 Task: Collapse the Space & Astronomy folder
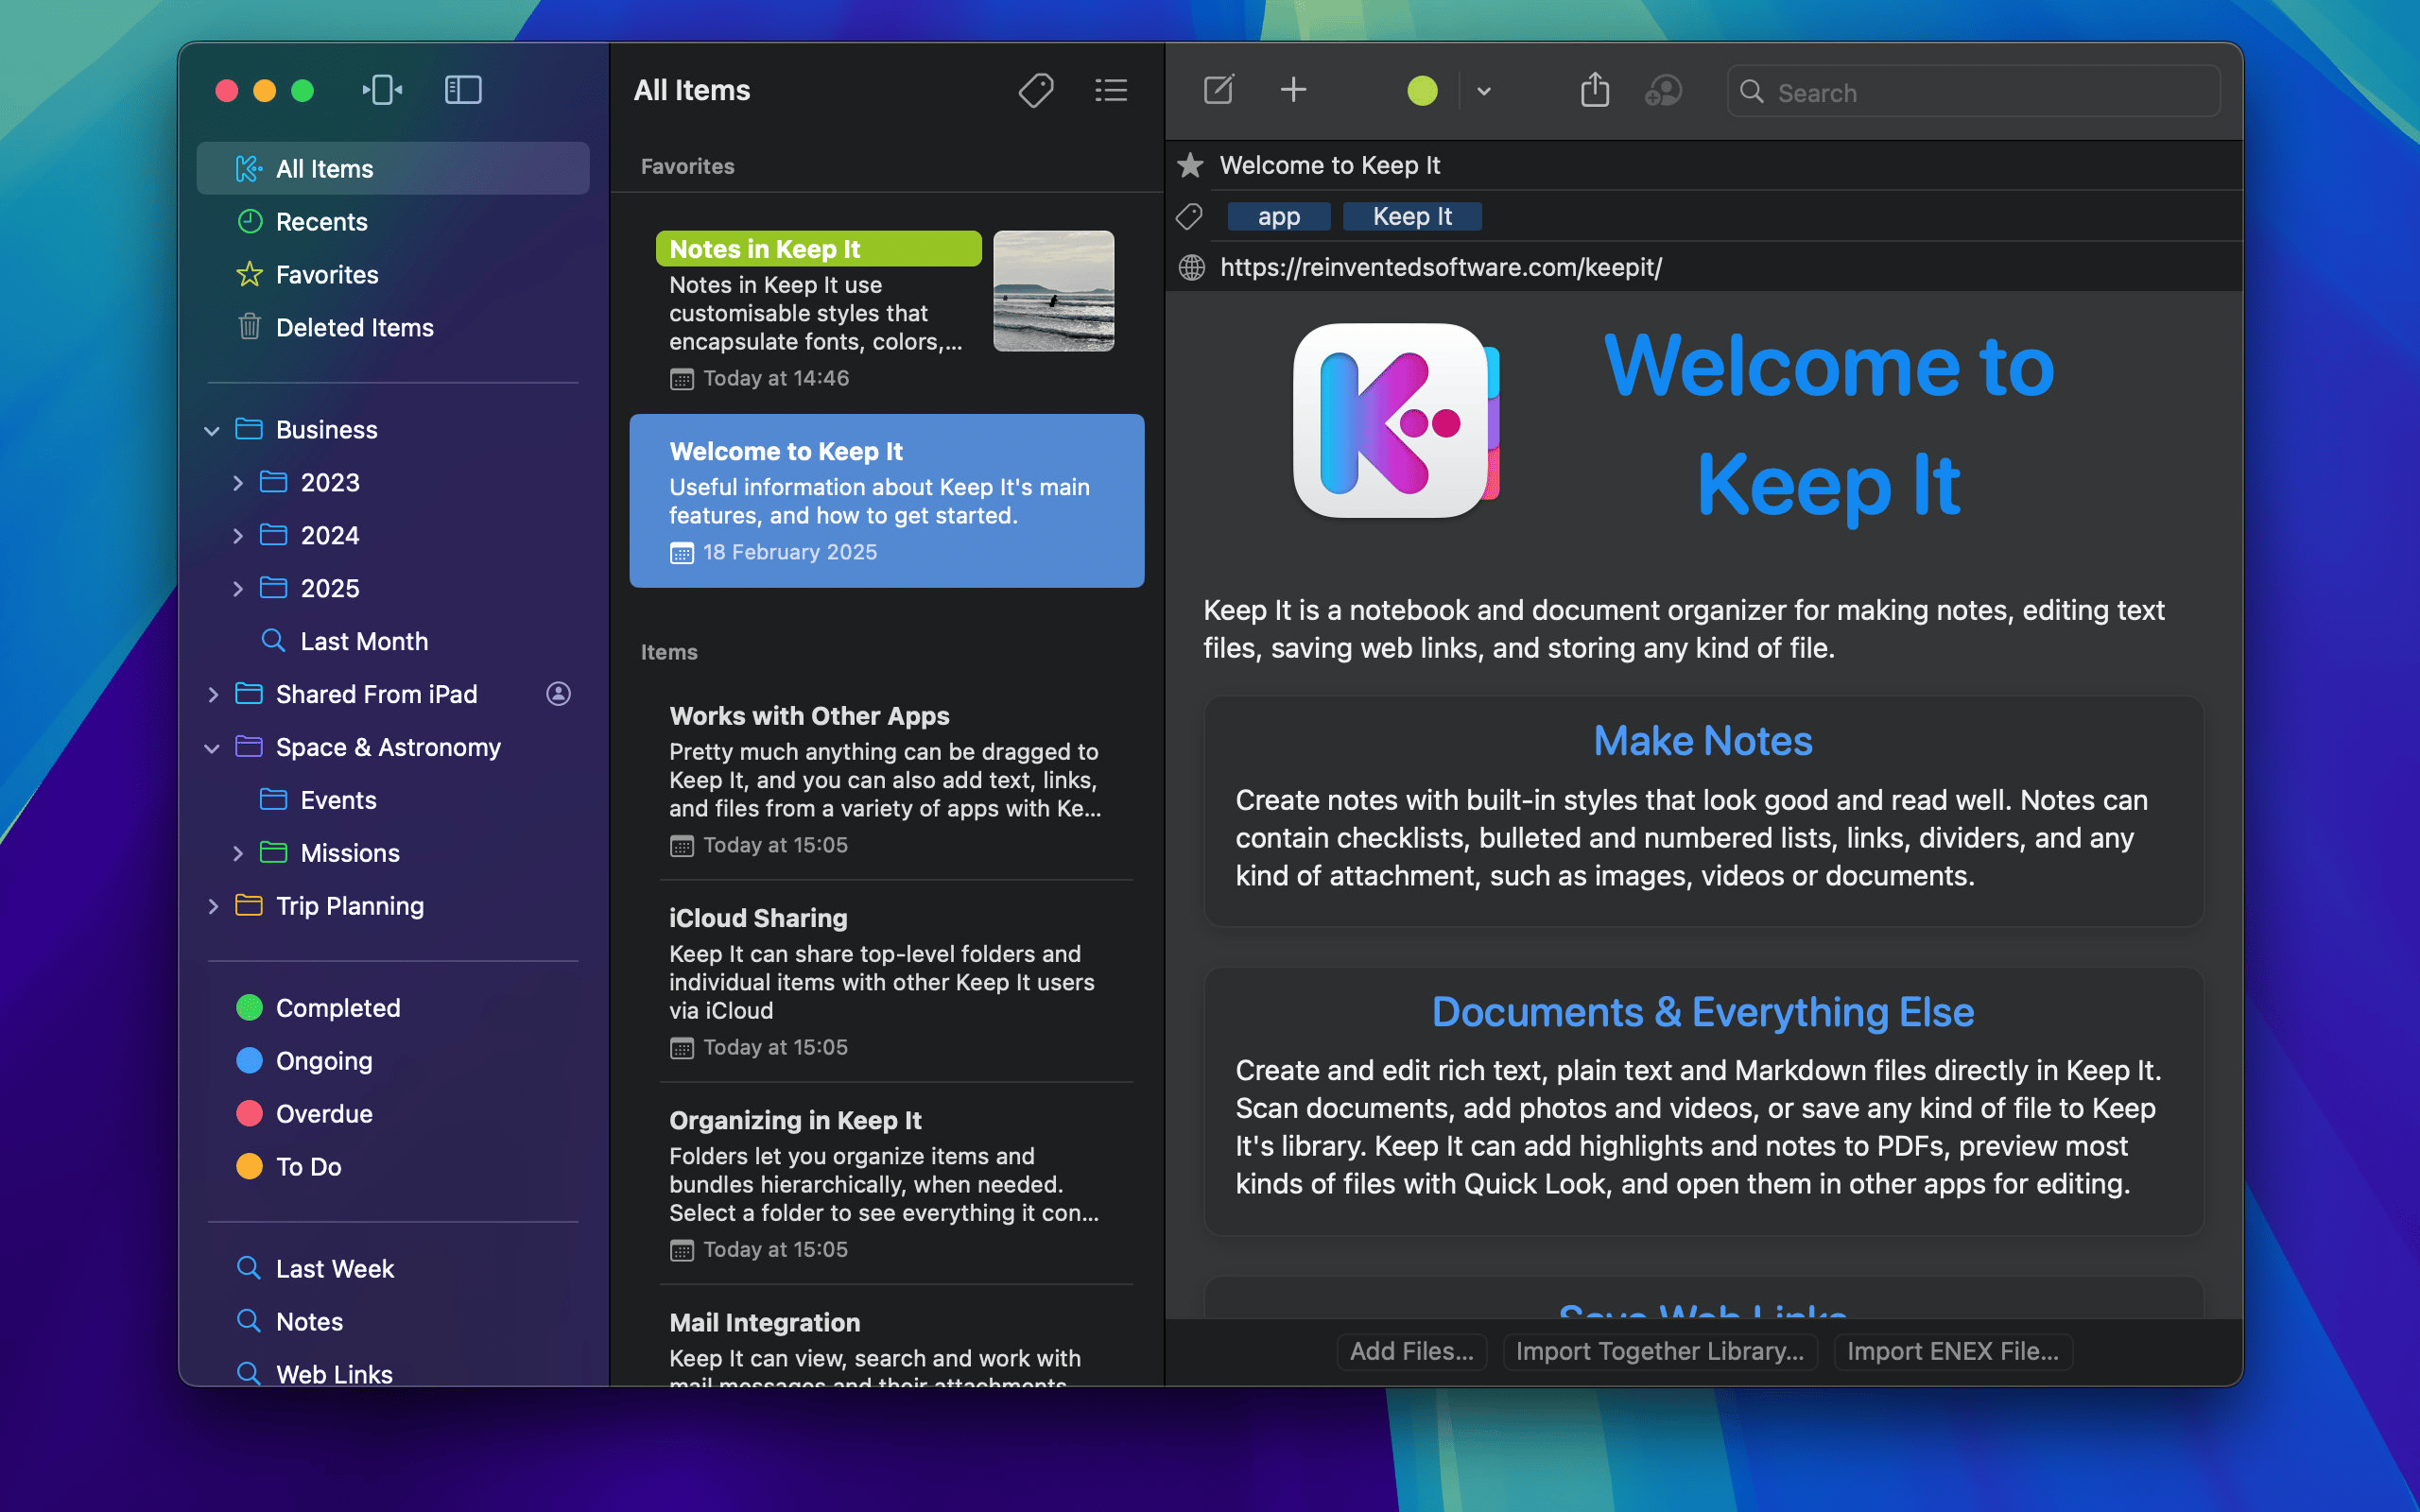(x=212, y=748)
